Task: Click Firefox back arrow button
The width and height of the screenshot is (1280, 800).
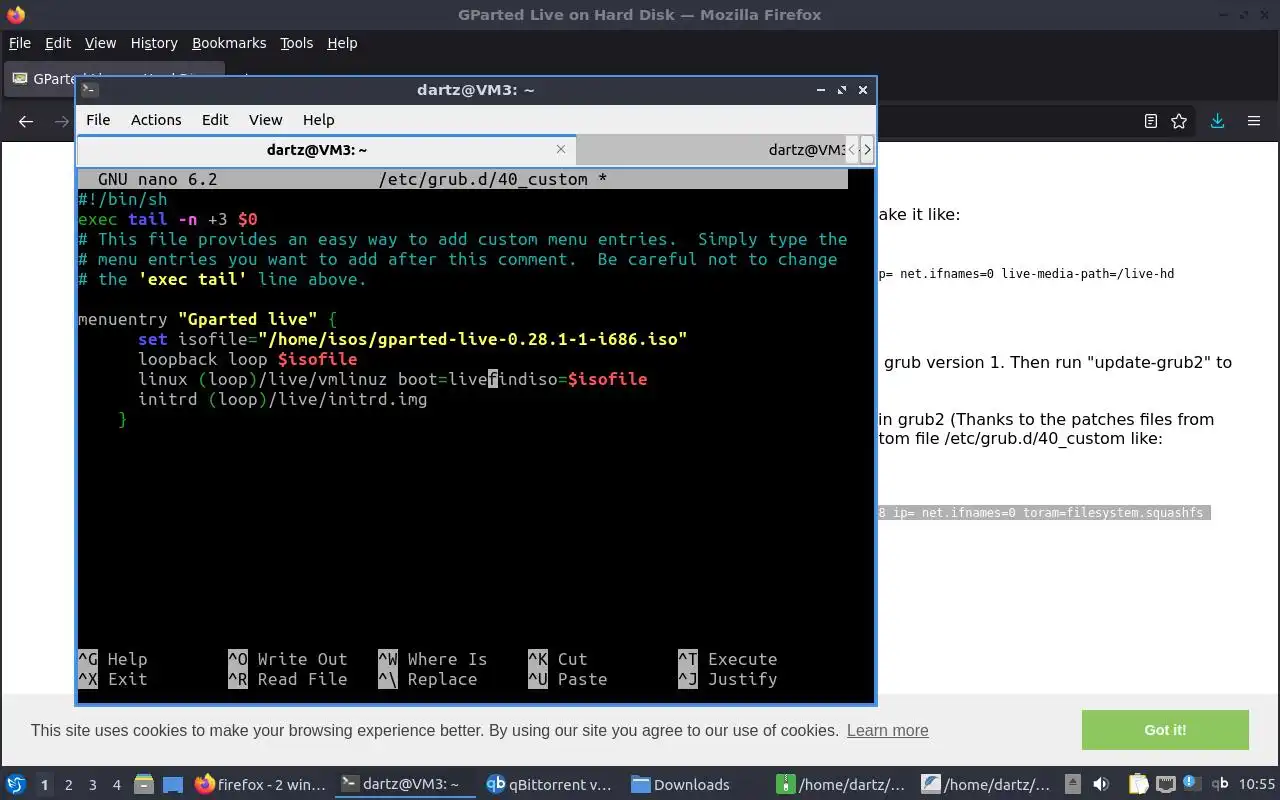Action: 26,121
